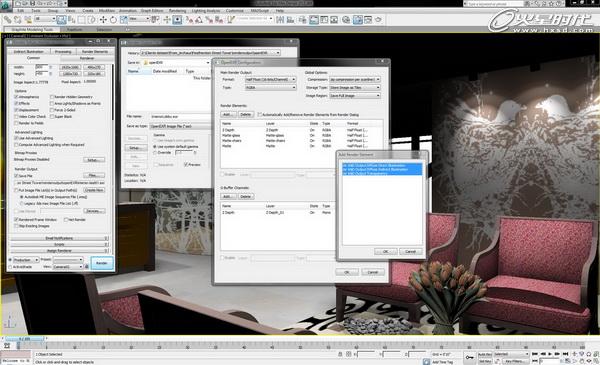Toggle the Displacement checkbox
Image resolution: width=600 pixels, height=365 pixels.
[x=16, y=110]
